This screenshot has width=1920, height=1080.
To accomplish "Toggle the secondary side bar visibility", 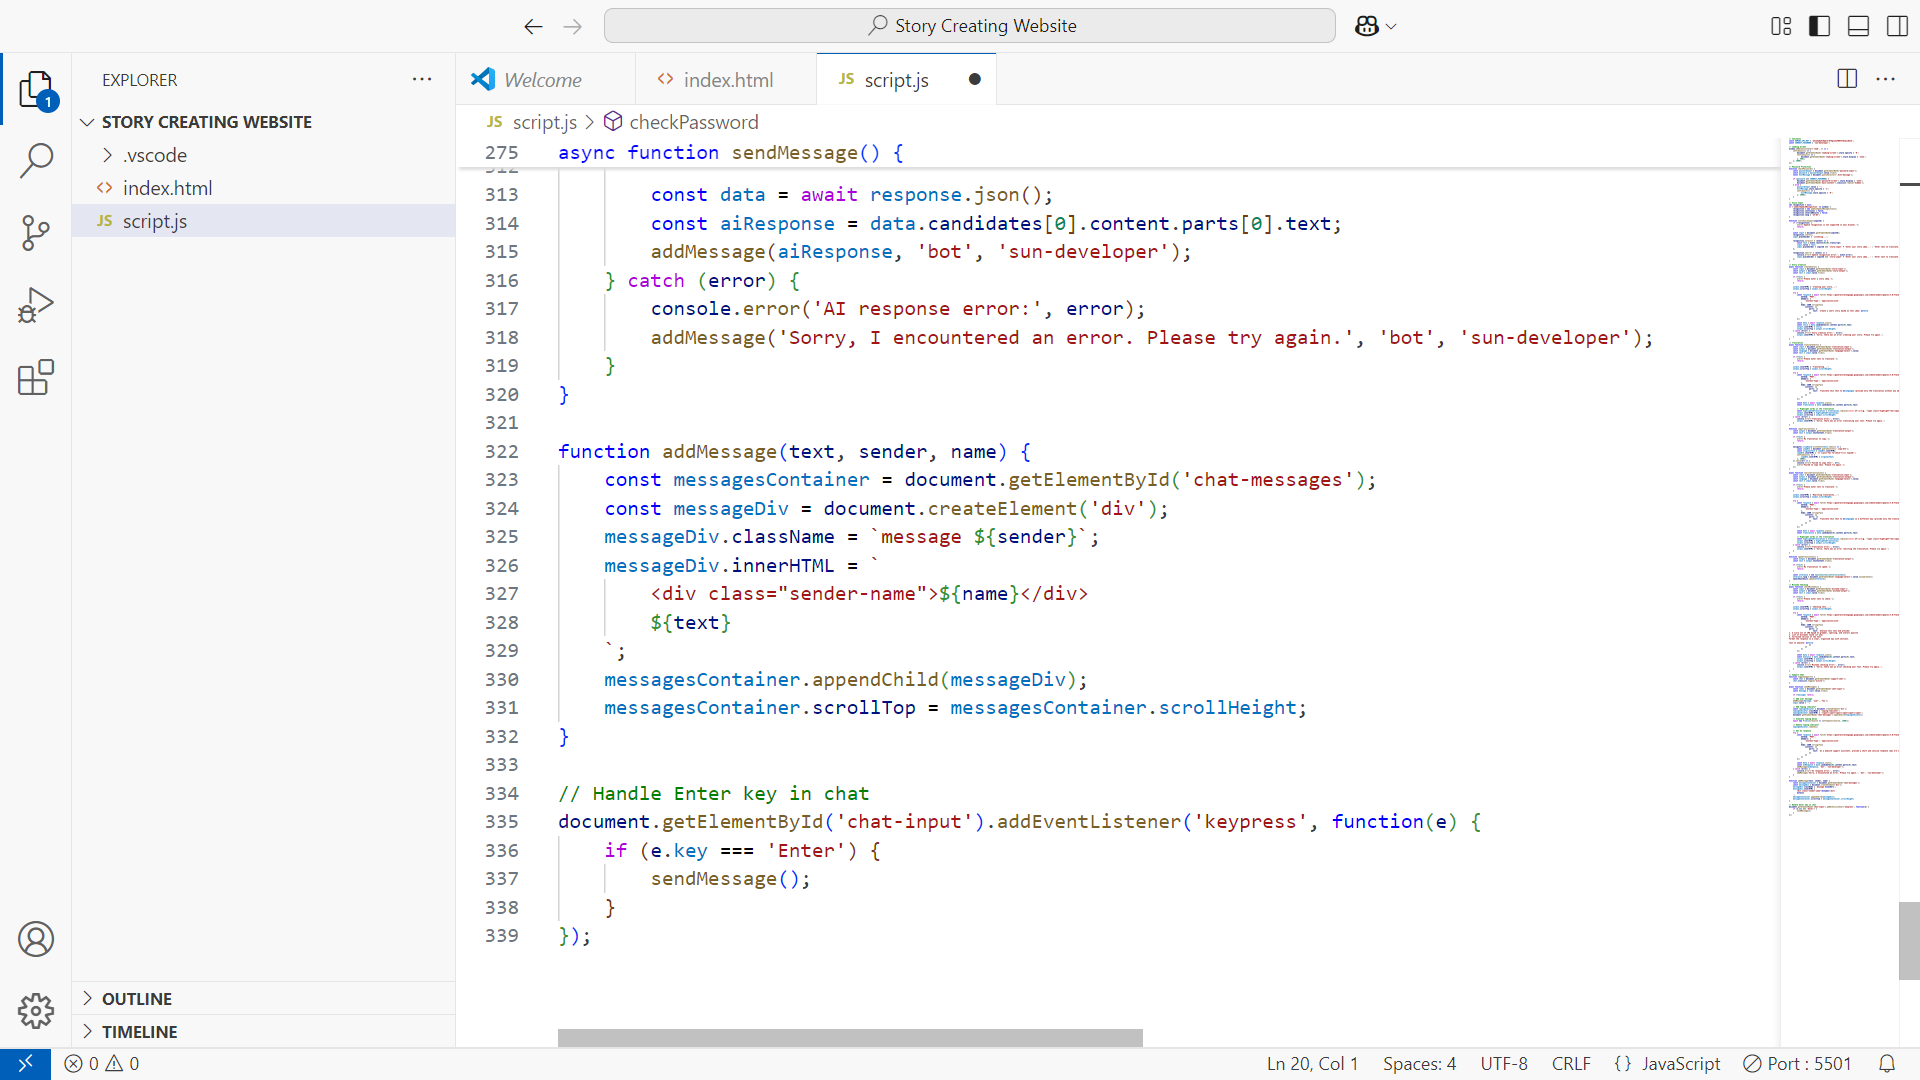I will point(1896,26).
